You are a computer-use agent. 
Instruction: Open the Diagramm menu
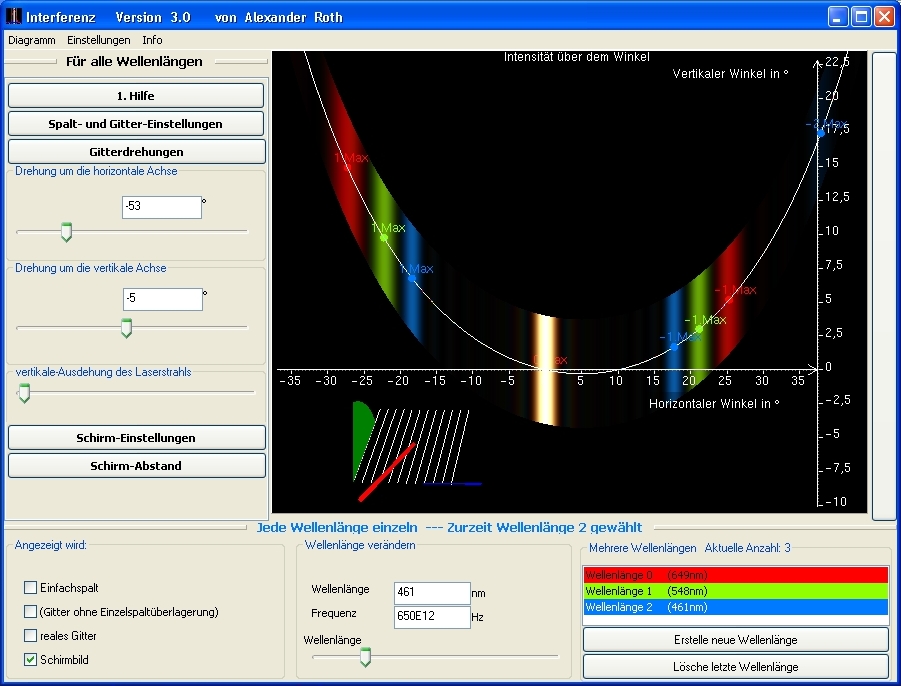pos(32,40)
